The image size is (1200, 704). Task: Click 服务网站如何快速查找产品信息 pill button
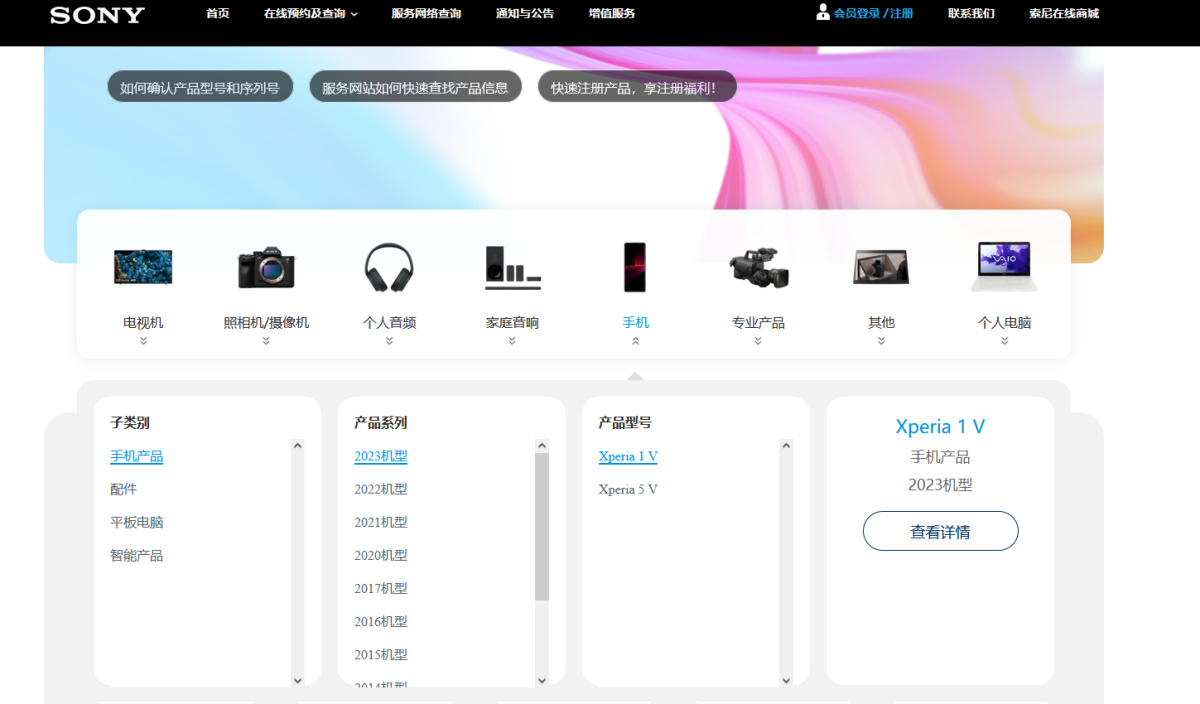(x=415, y=87)
